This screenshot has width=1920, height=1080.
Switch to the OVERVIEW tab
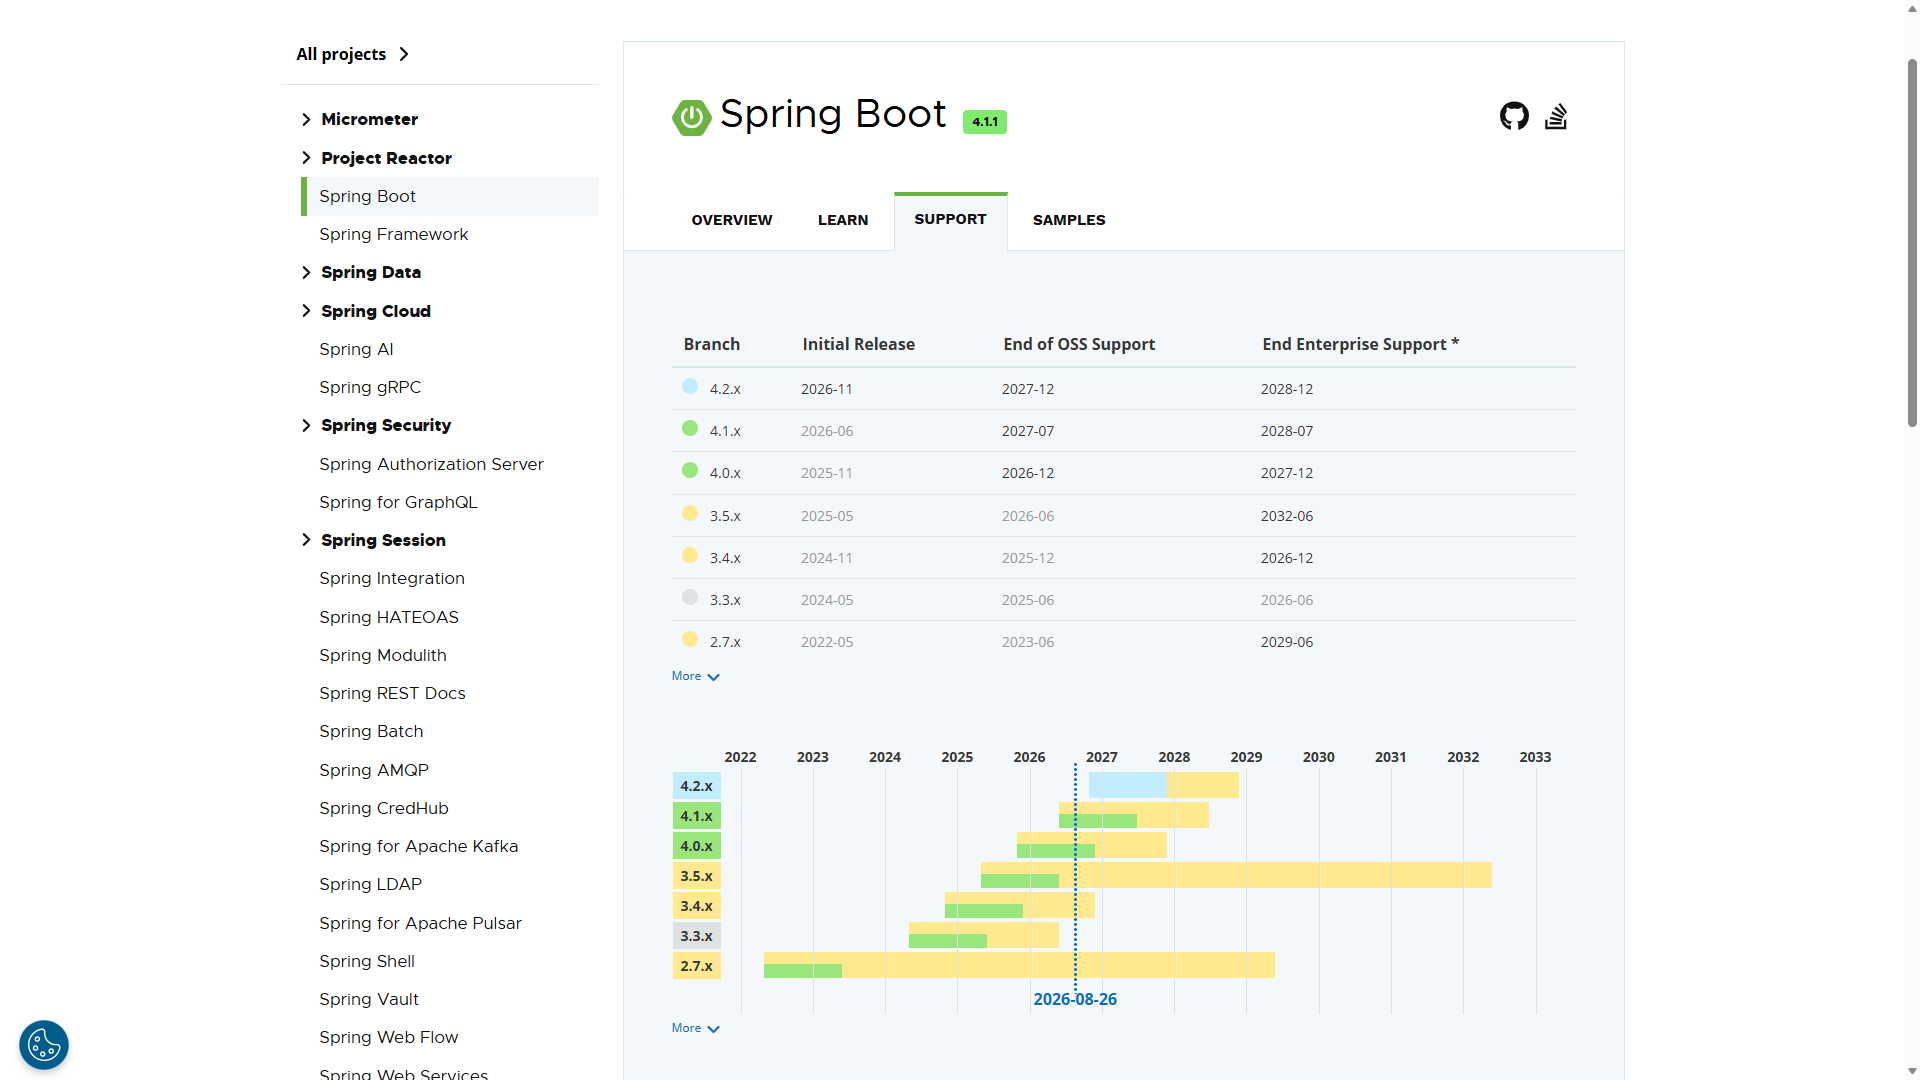click(x=732, y=220)
